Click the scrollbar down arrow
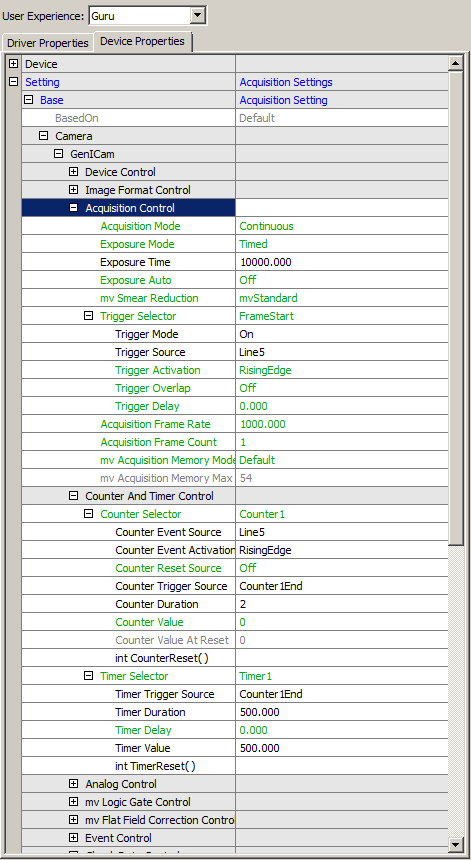 pyautogui.click(x=456, y=844)
